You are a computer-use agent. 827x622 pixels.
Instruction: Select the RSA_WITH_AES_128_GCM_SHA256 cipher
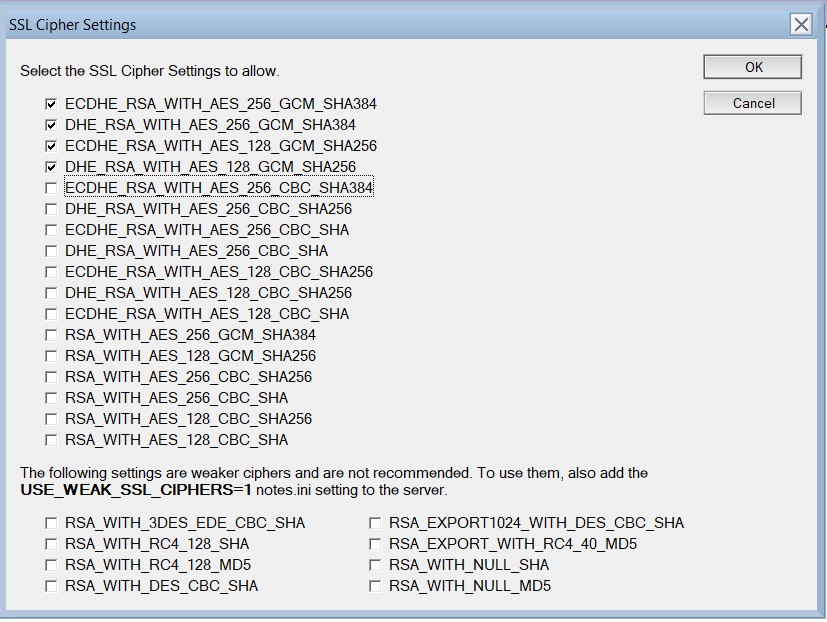point(51,356)
